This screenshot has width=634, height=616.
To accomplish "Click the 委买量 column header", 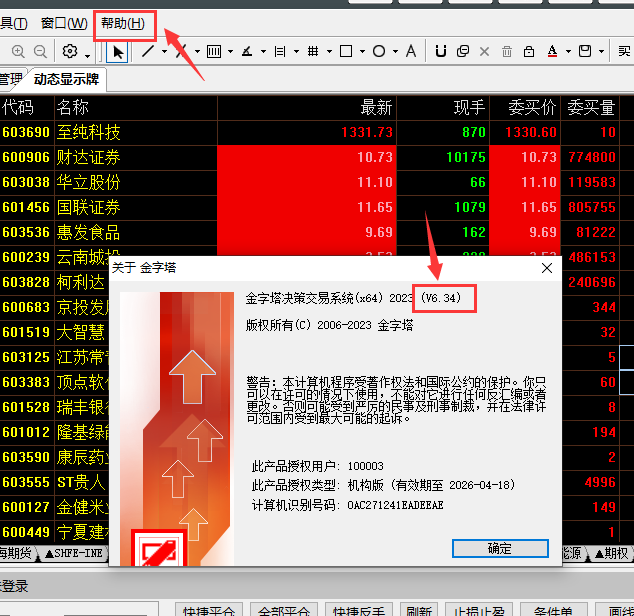I will point(591,108).
